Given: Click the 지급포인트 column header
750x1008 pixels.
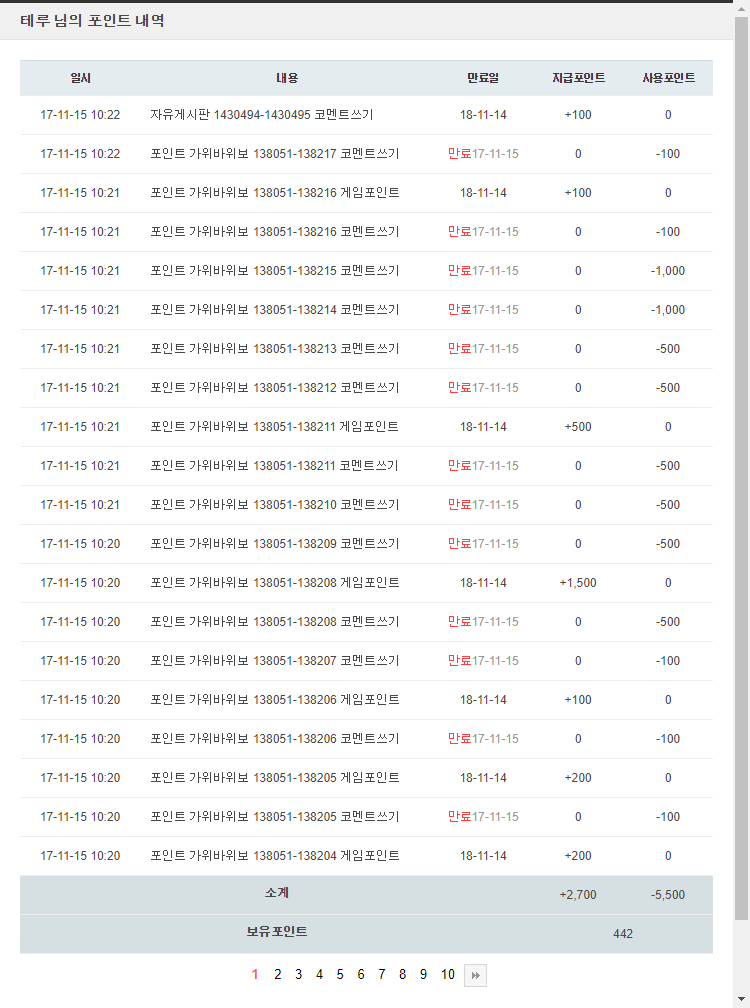Looking at the screenshot, I should click(578, 78).
